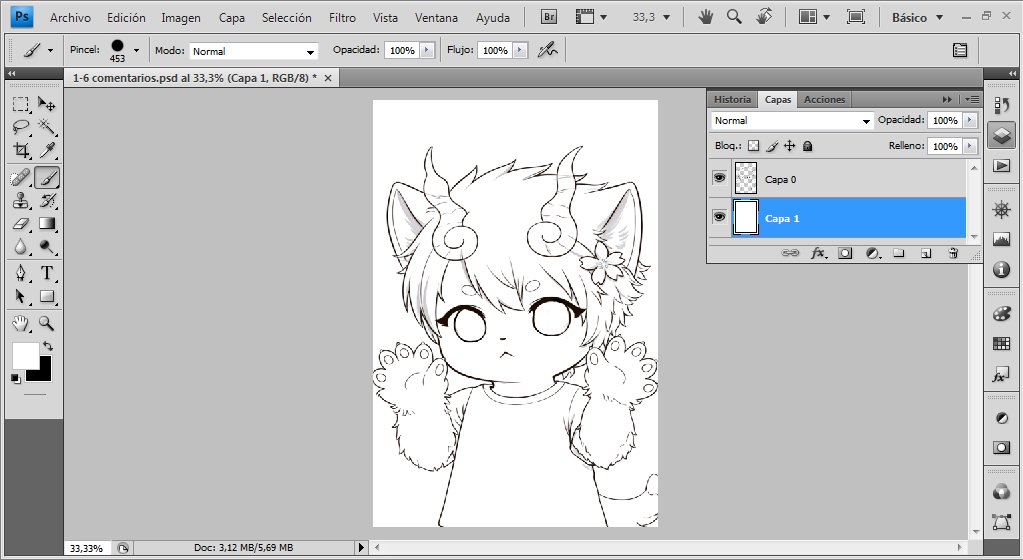
Task: Select the Healing Brush tool
Action: point(21,178)
